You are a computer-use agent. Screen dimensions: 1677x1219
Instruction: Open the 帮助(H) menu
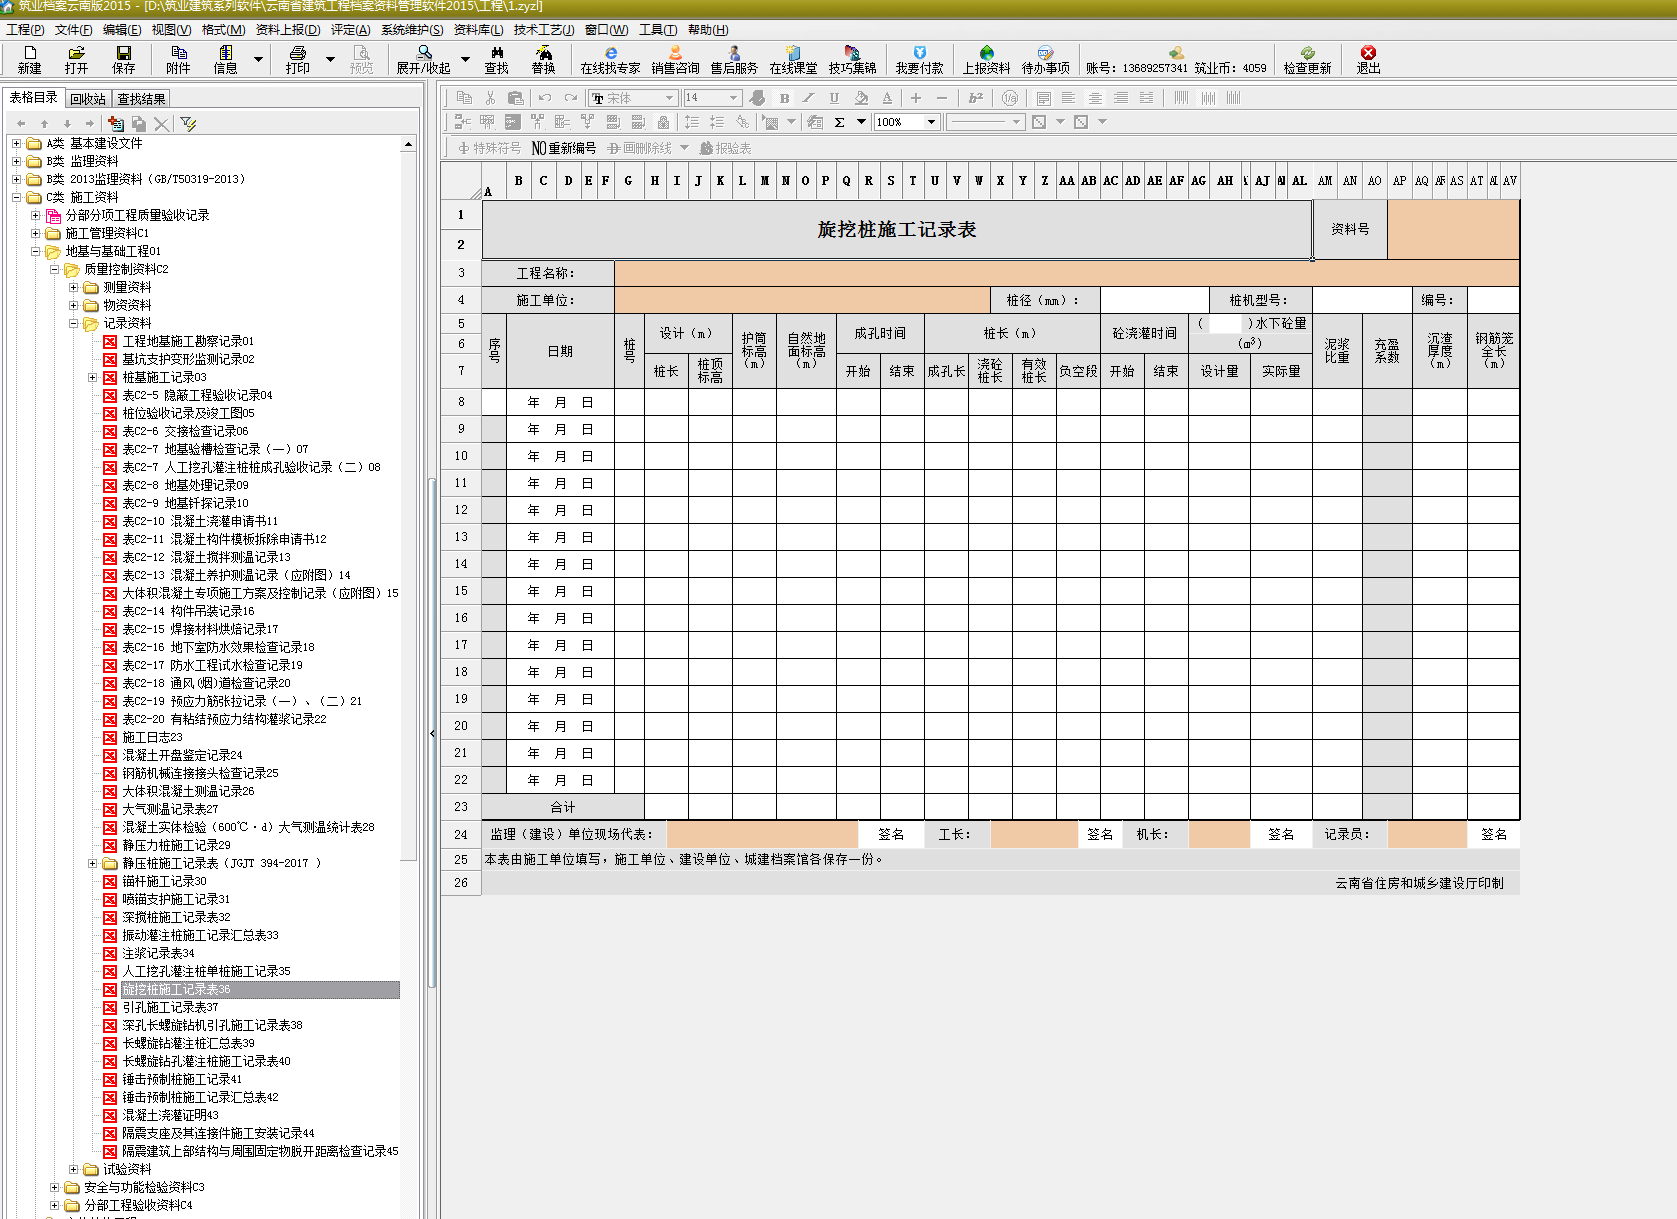(708, 30)
